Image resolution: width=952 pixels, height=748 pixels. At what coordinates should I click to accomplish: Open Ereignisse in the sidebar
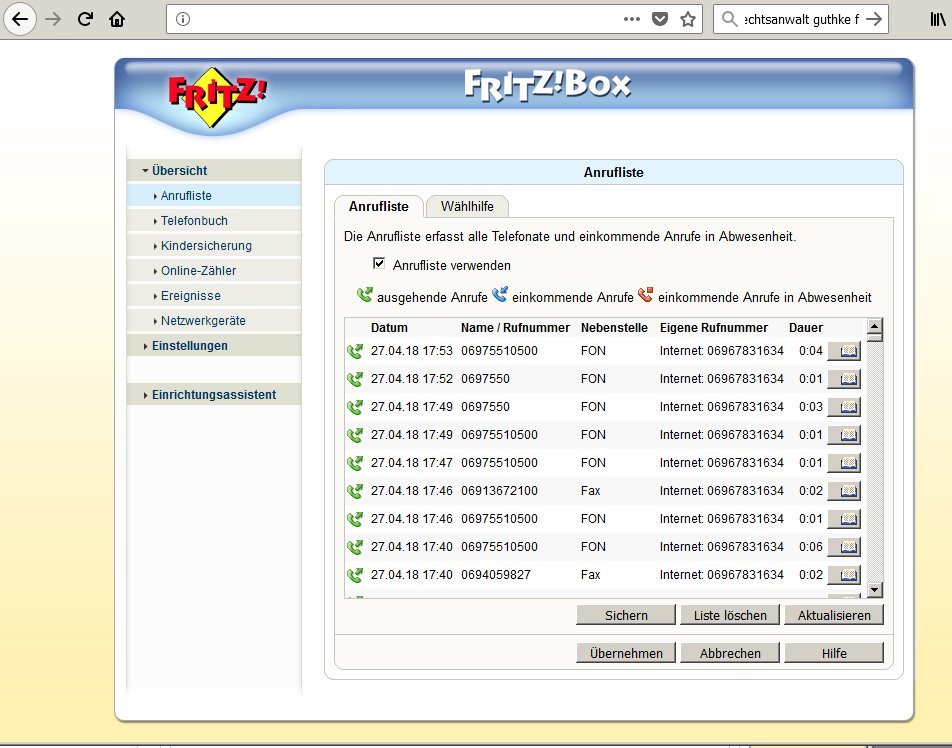tap(214, 296)
